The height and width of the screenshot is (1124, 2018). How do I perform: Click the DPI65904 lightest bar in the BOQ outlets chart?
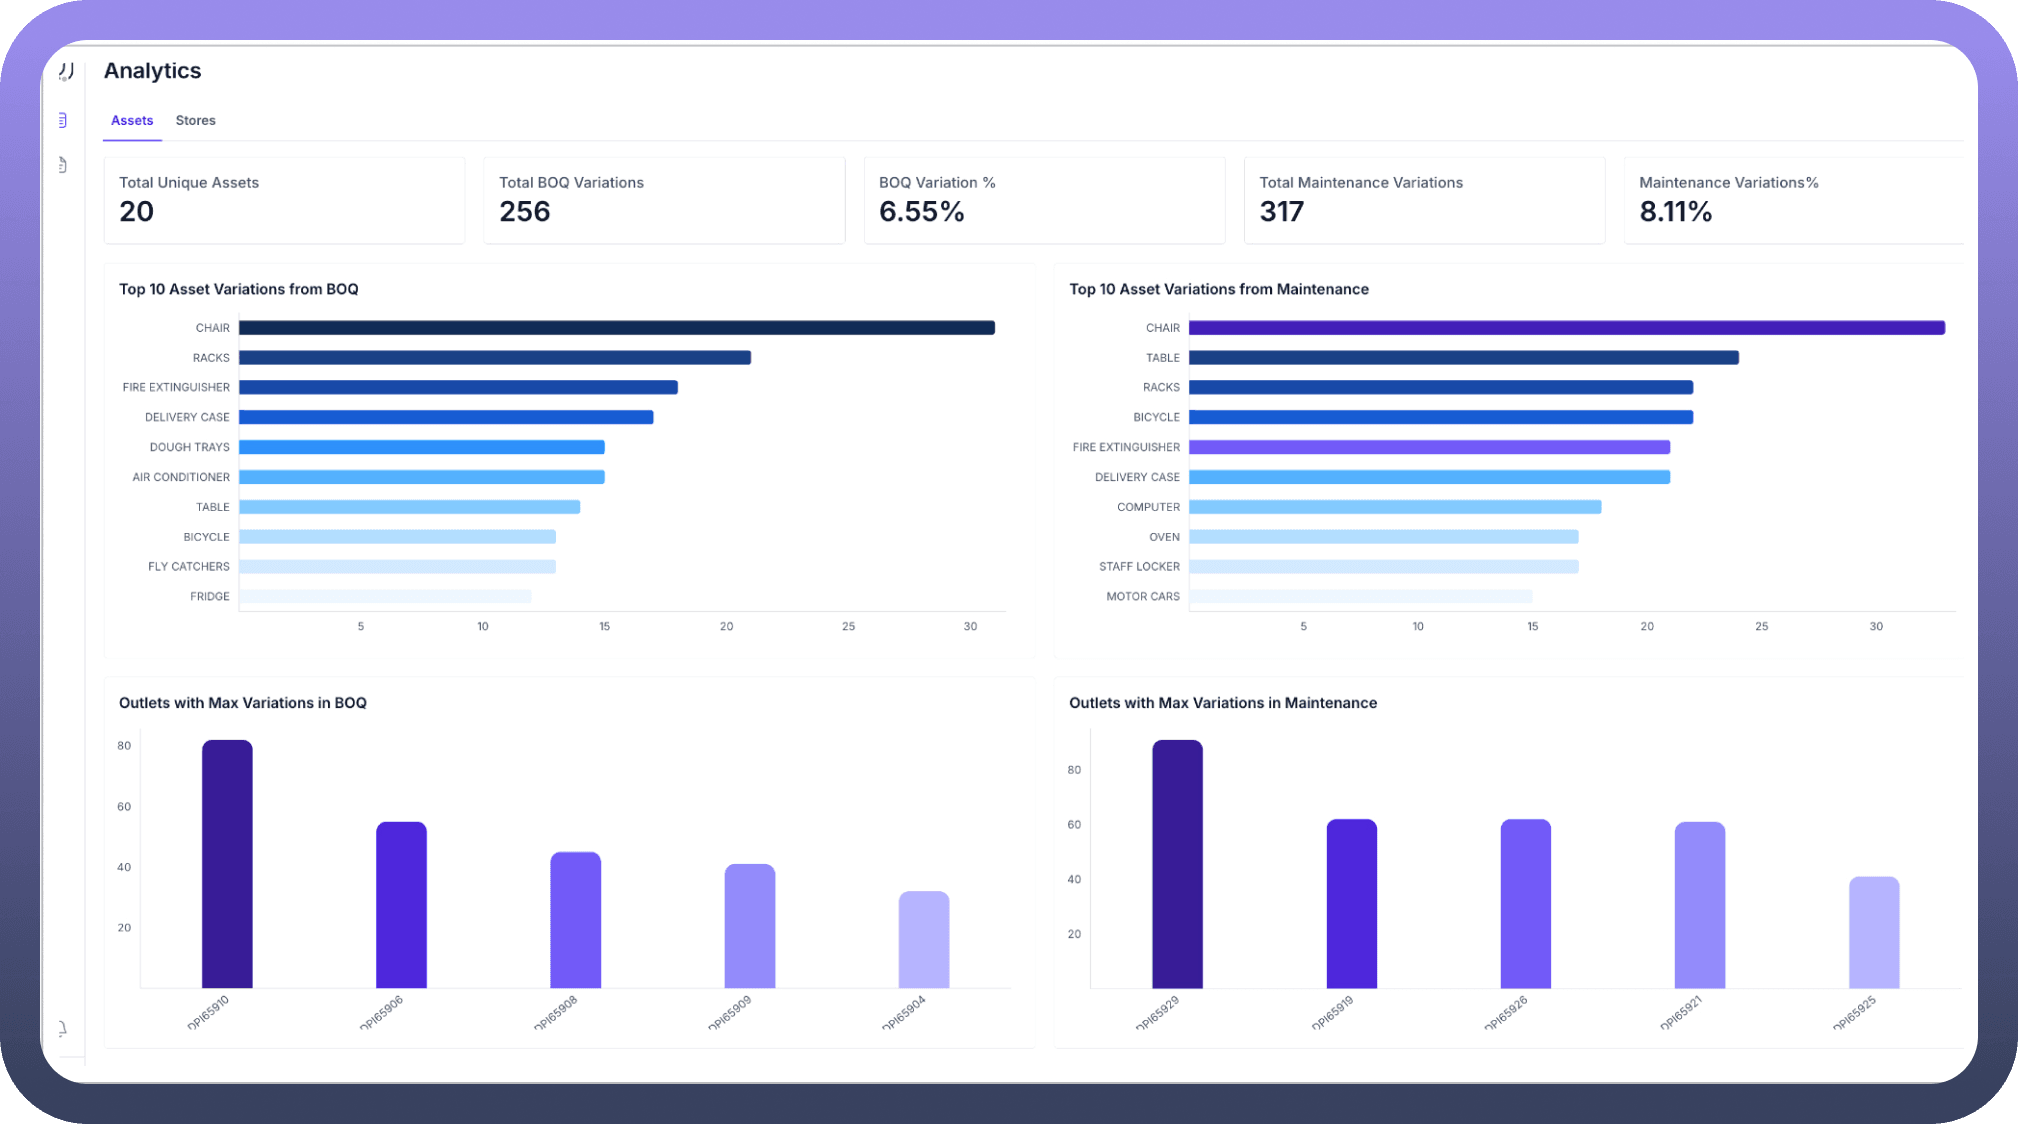[923, 940]
